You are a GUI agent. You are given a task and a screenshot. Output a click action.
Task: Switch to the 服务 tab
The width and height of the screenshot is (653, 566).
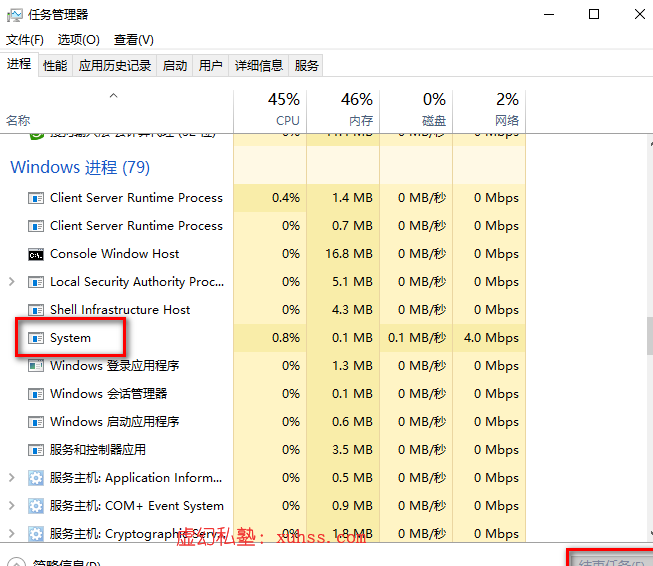[306, 65]
